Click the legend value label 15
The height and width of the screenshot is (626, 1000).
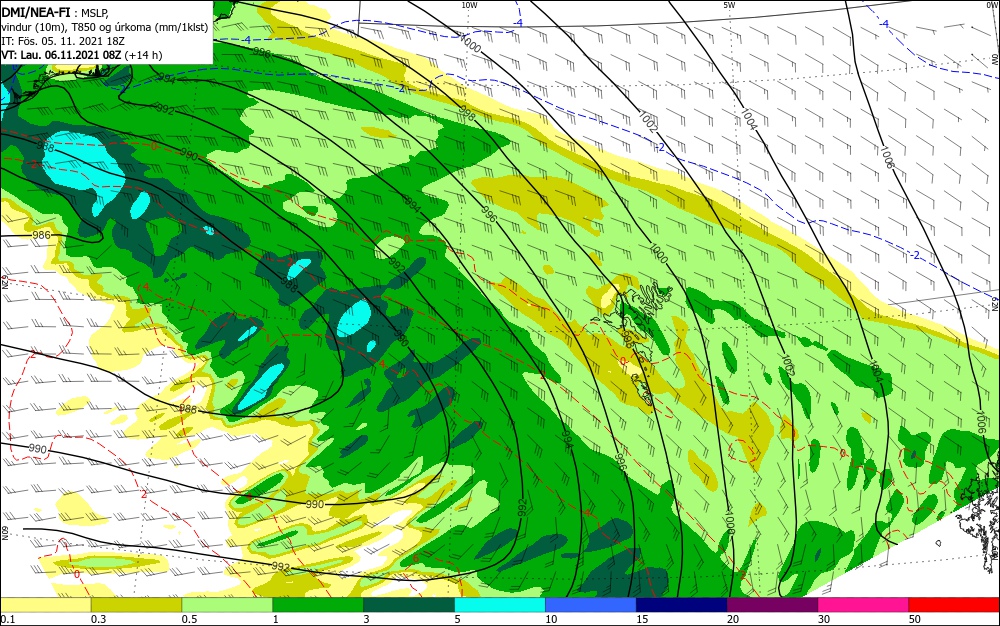642,619
